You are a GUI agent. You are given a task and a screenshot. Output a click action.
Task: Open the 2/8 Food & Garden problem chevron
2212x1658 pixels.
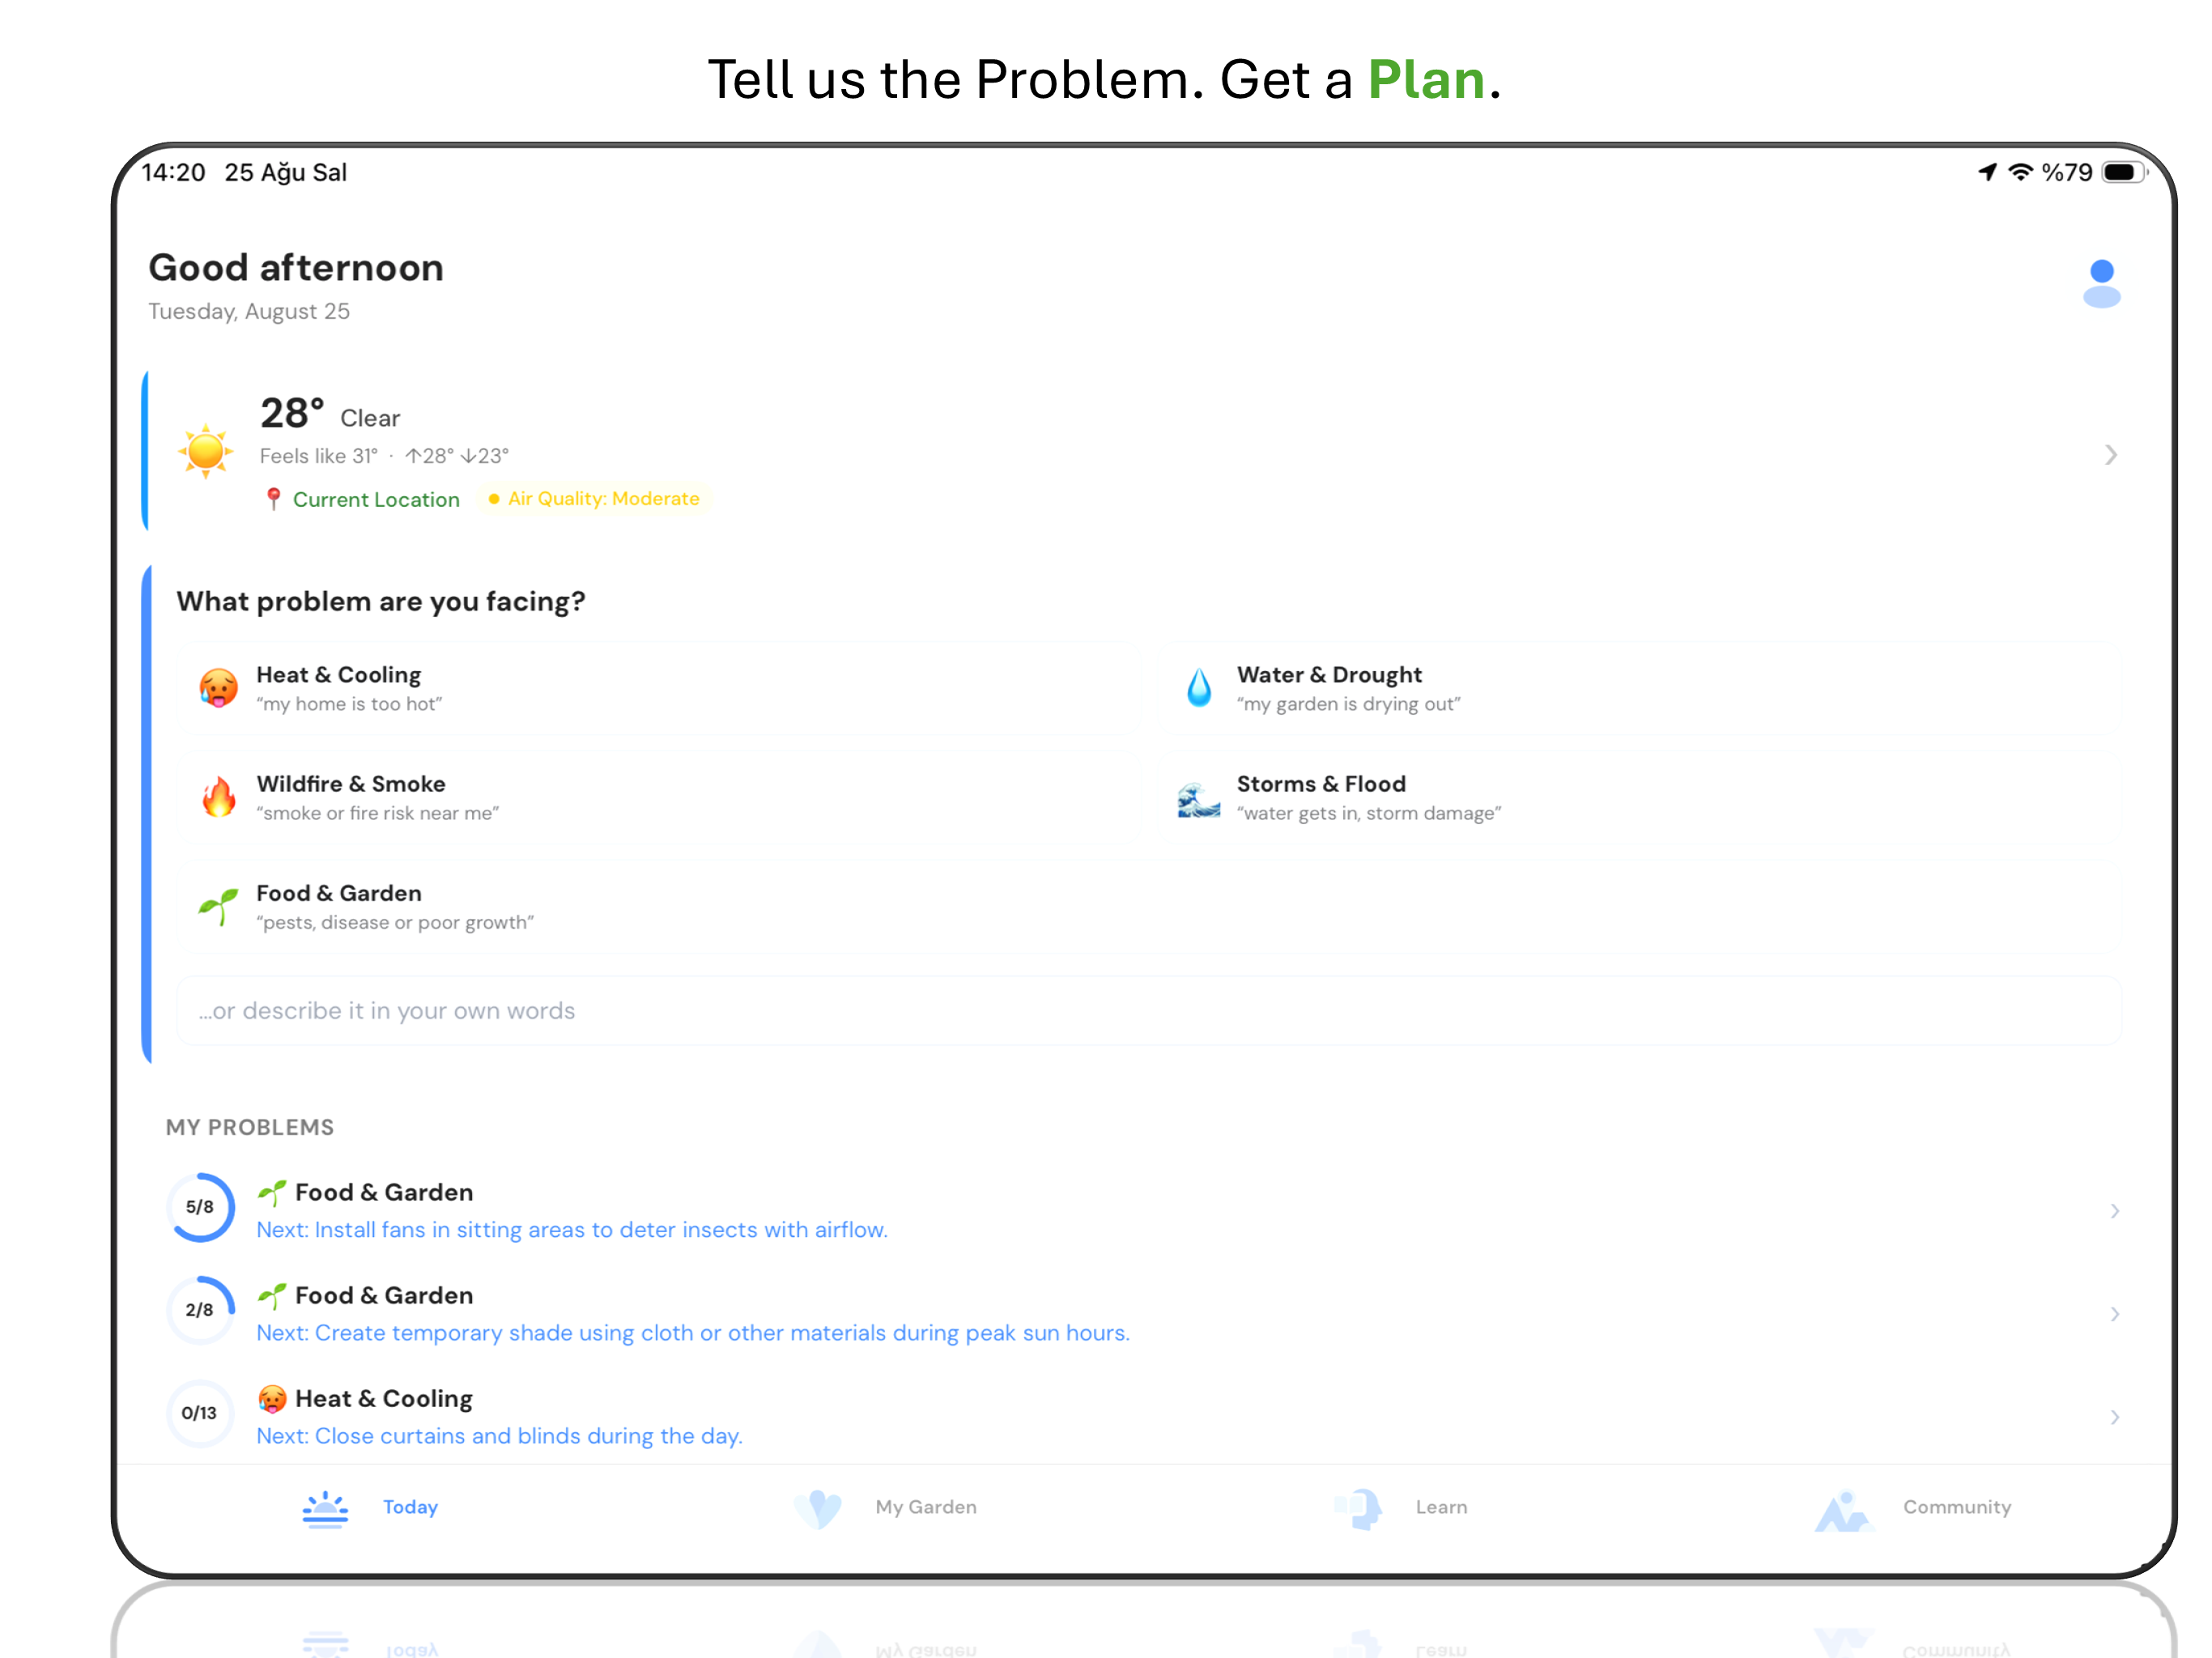coord(2114,1314)
